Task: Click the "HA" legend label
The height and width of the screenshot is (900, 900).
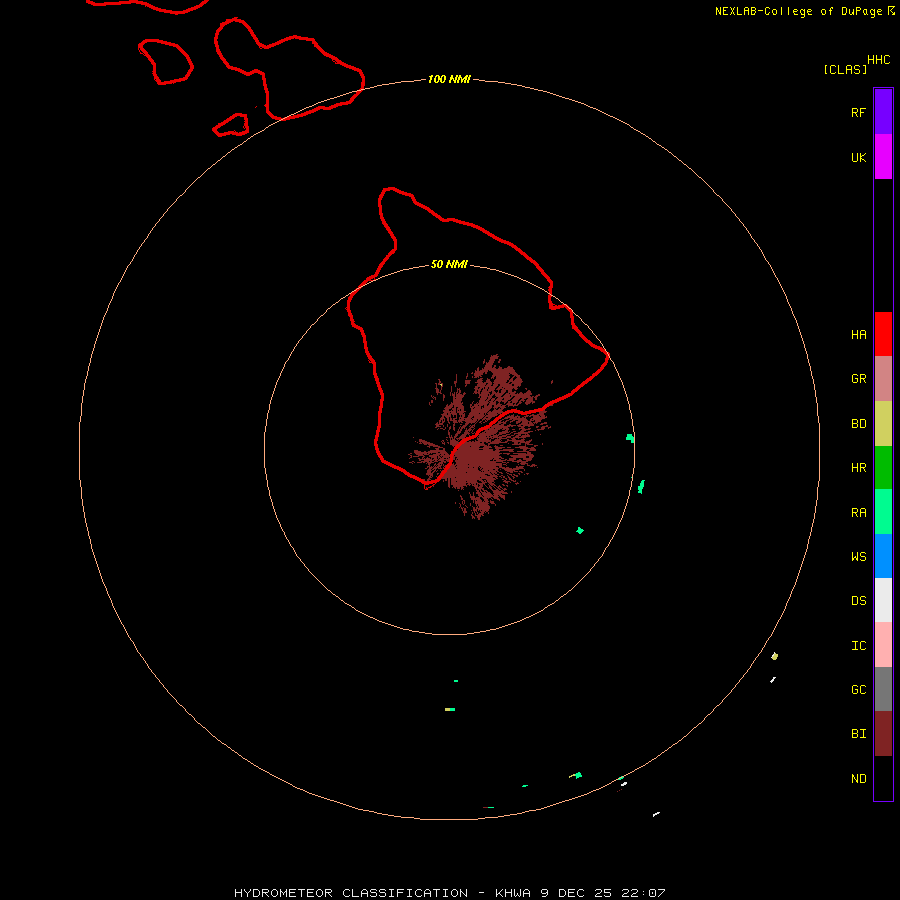Action: (x=858, y=335)
